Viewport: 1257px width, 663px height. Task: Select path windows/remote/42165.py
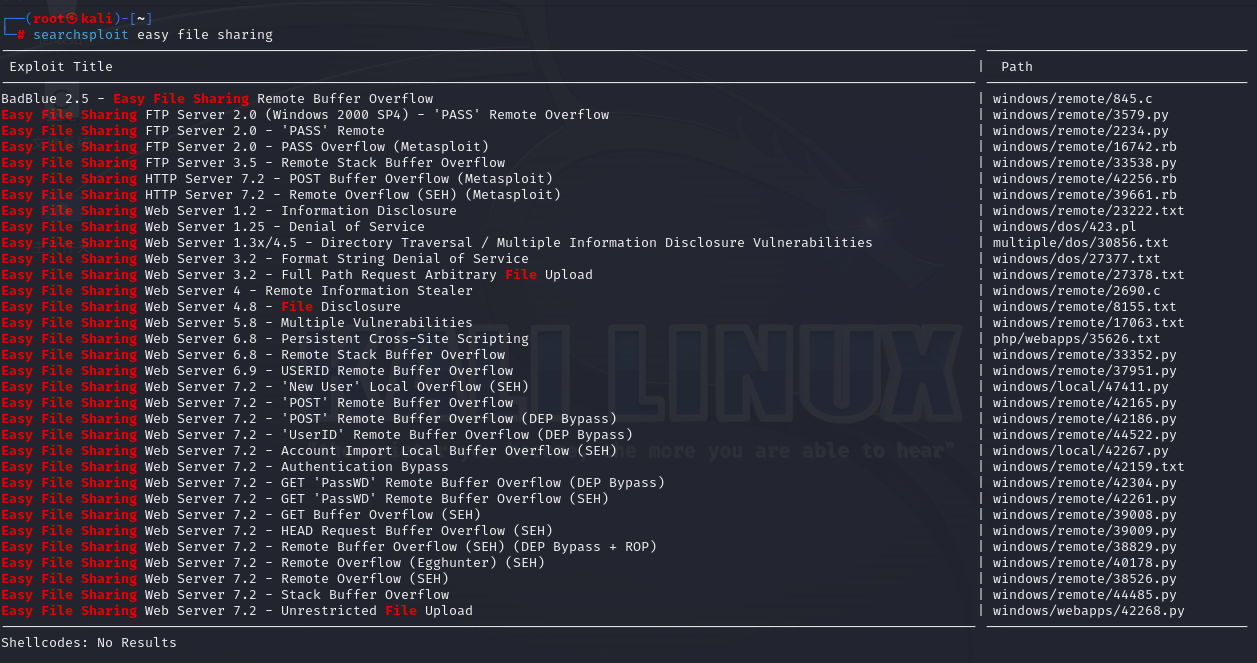point(1085,403)
